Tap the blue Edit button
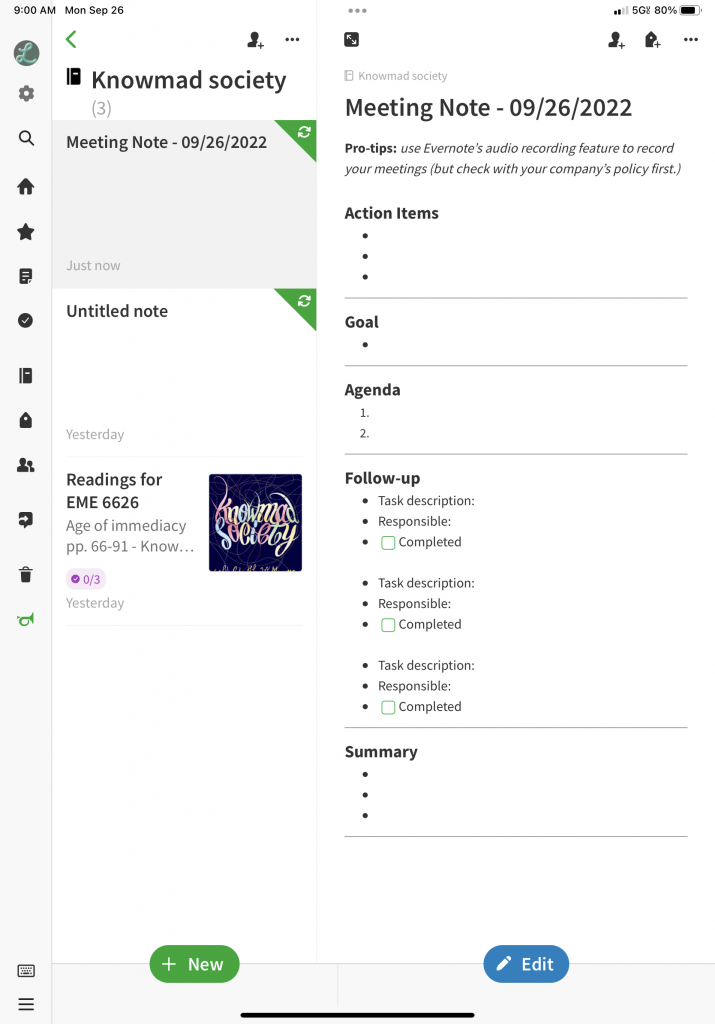This screenshot has height=1024, width=715. point(526,964)
